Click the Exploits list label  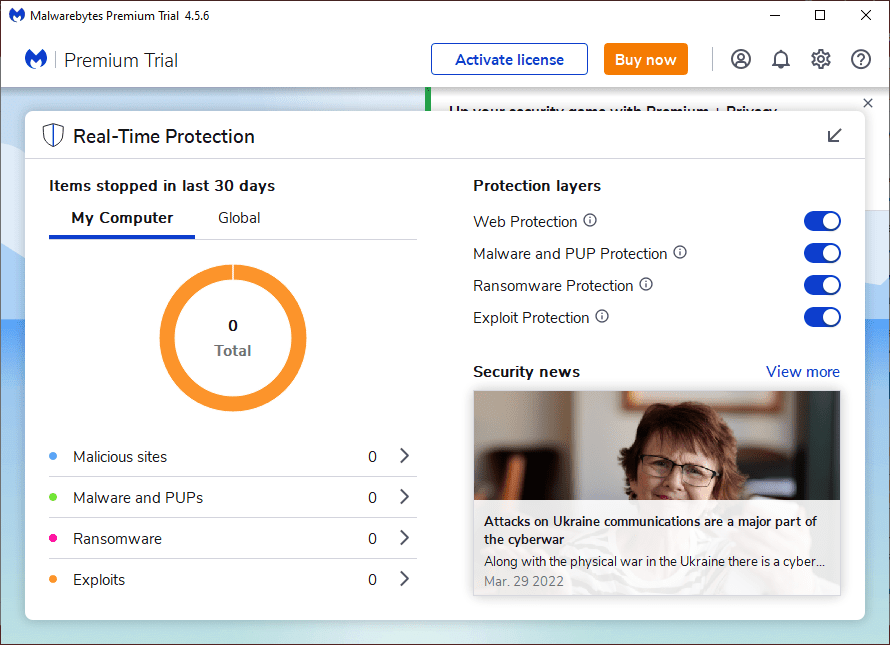coord(99,580)
